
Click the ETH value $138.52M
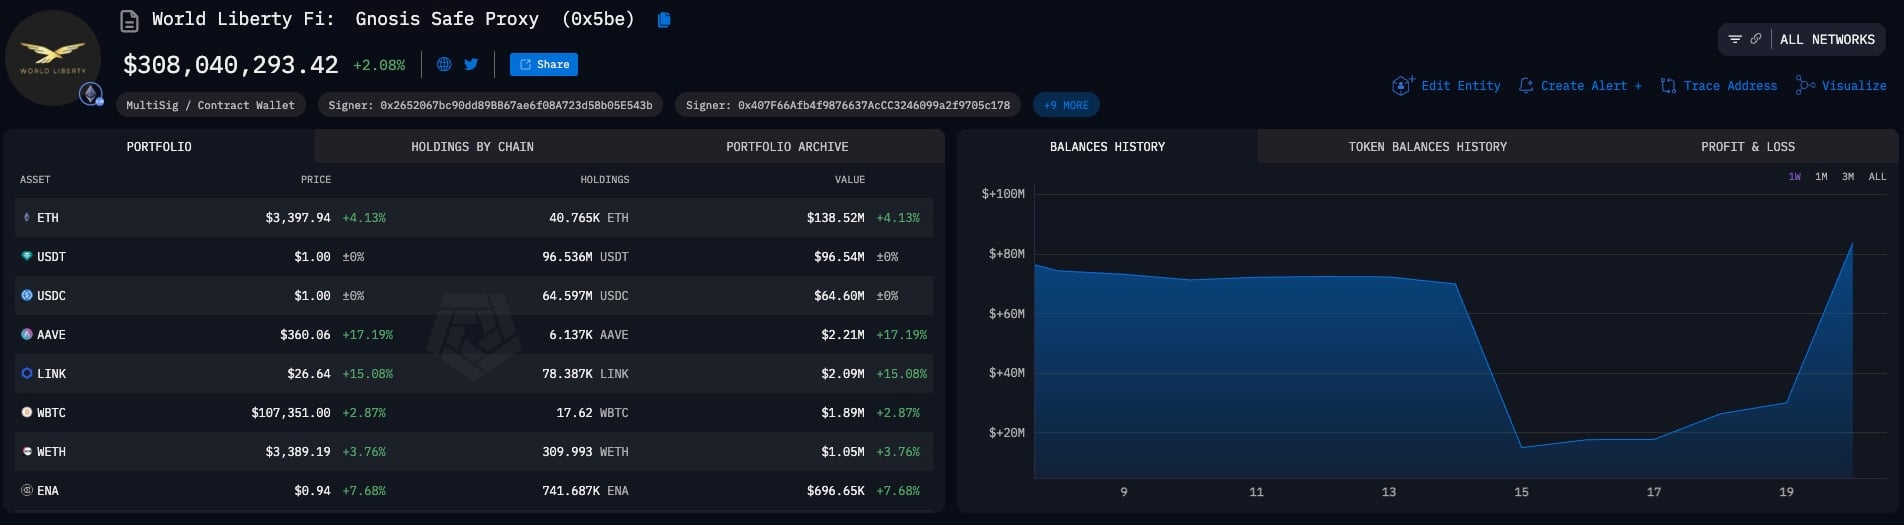[x=835, y=217]
